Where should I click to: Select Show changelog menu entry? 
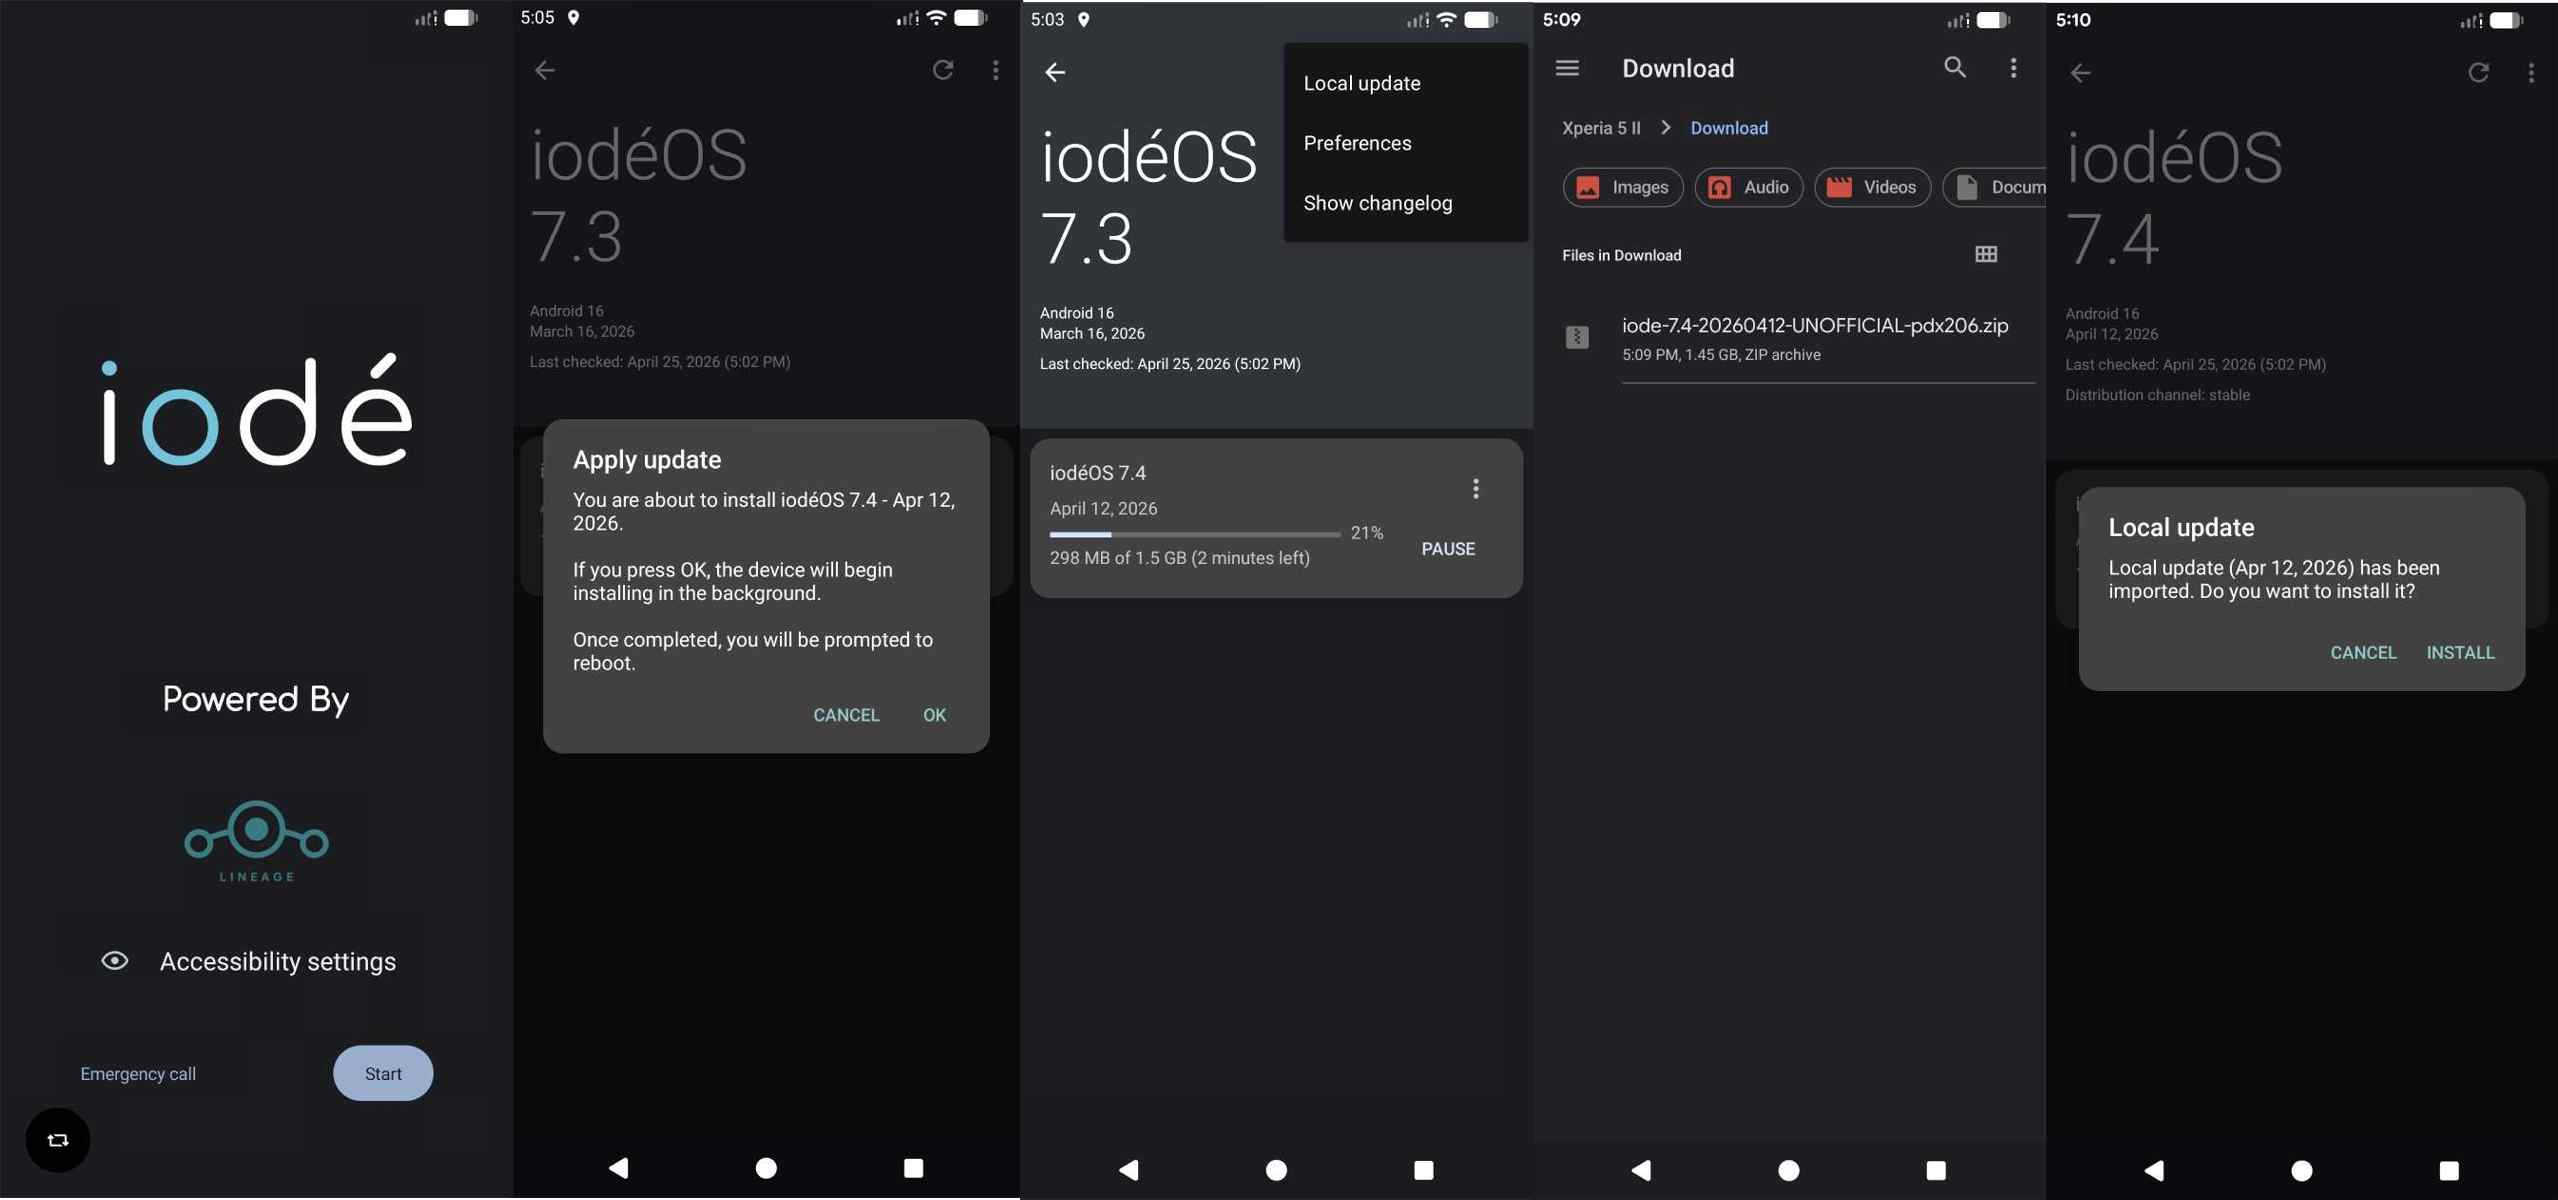1378,203
